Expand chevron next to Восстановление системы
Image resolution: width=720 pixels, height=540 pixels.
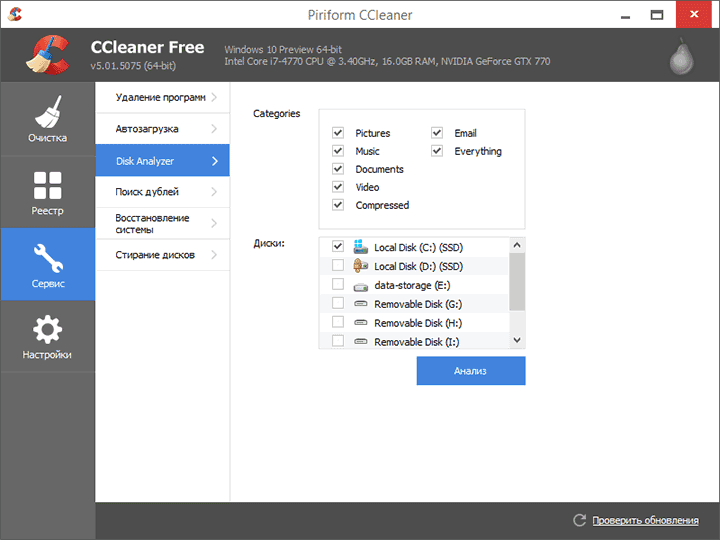pos(214,223)
